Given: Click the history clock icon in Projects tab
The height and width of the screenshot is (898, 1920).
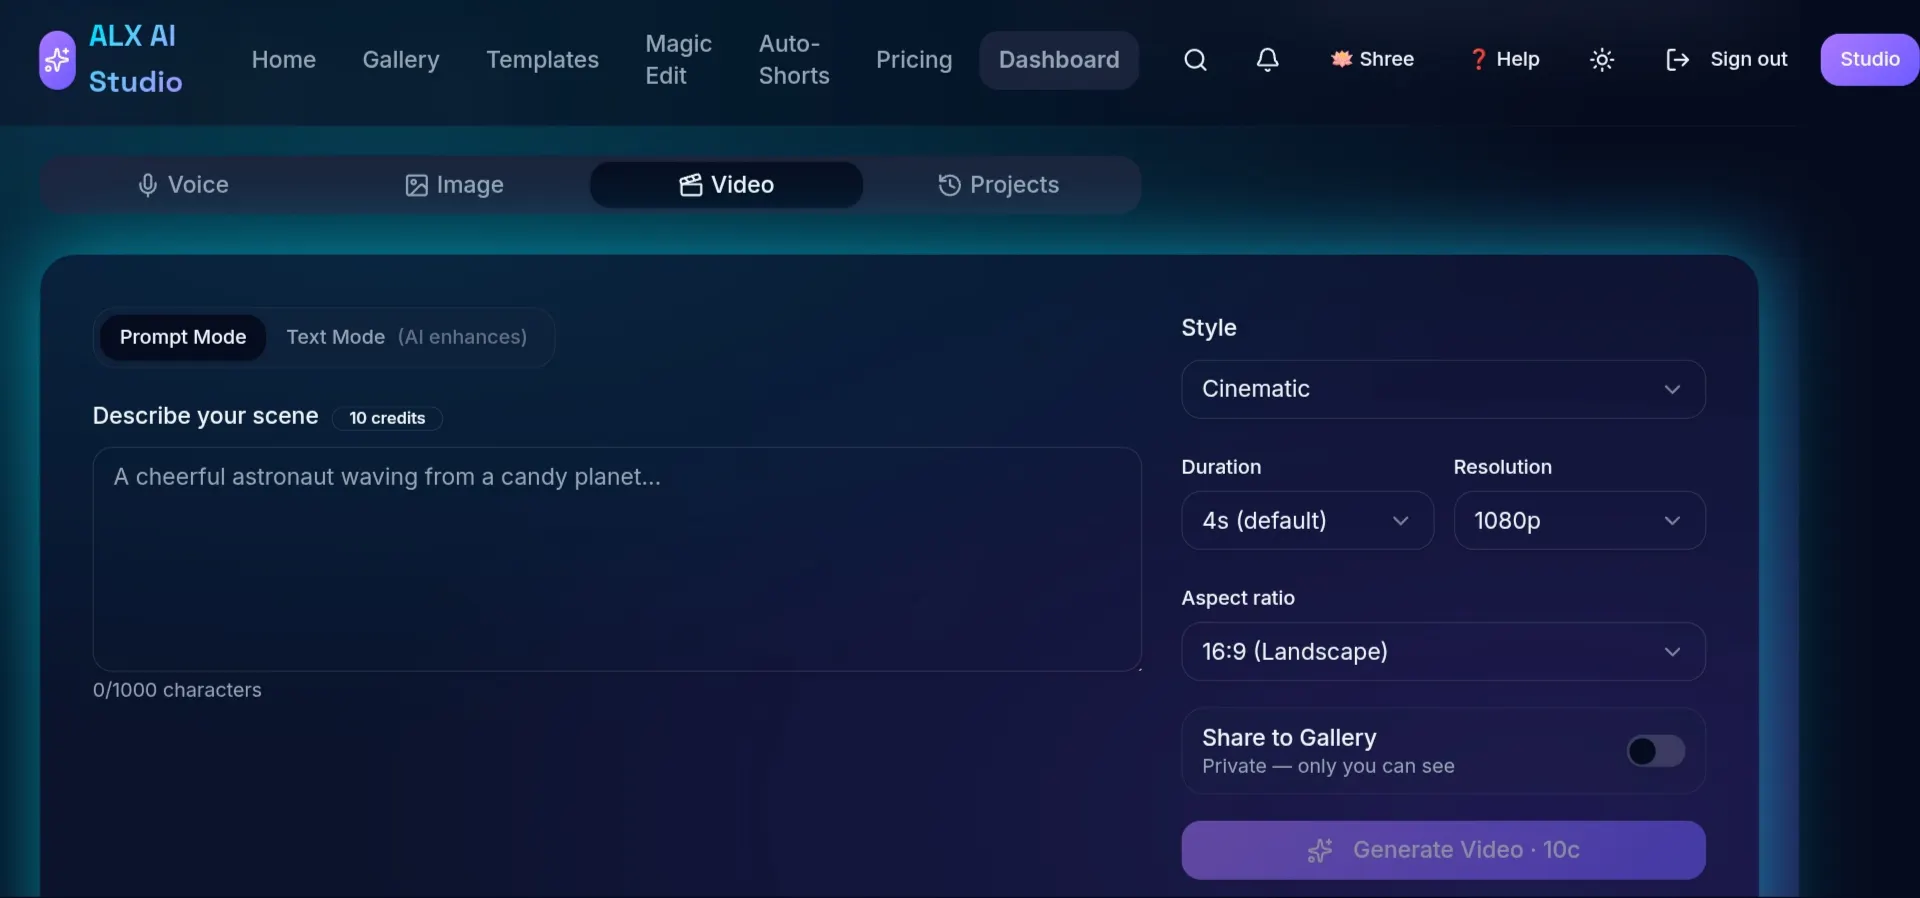Looking at the screenshot, I should 949,185.
